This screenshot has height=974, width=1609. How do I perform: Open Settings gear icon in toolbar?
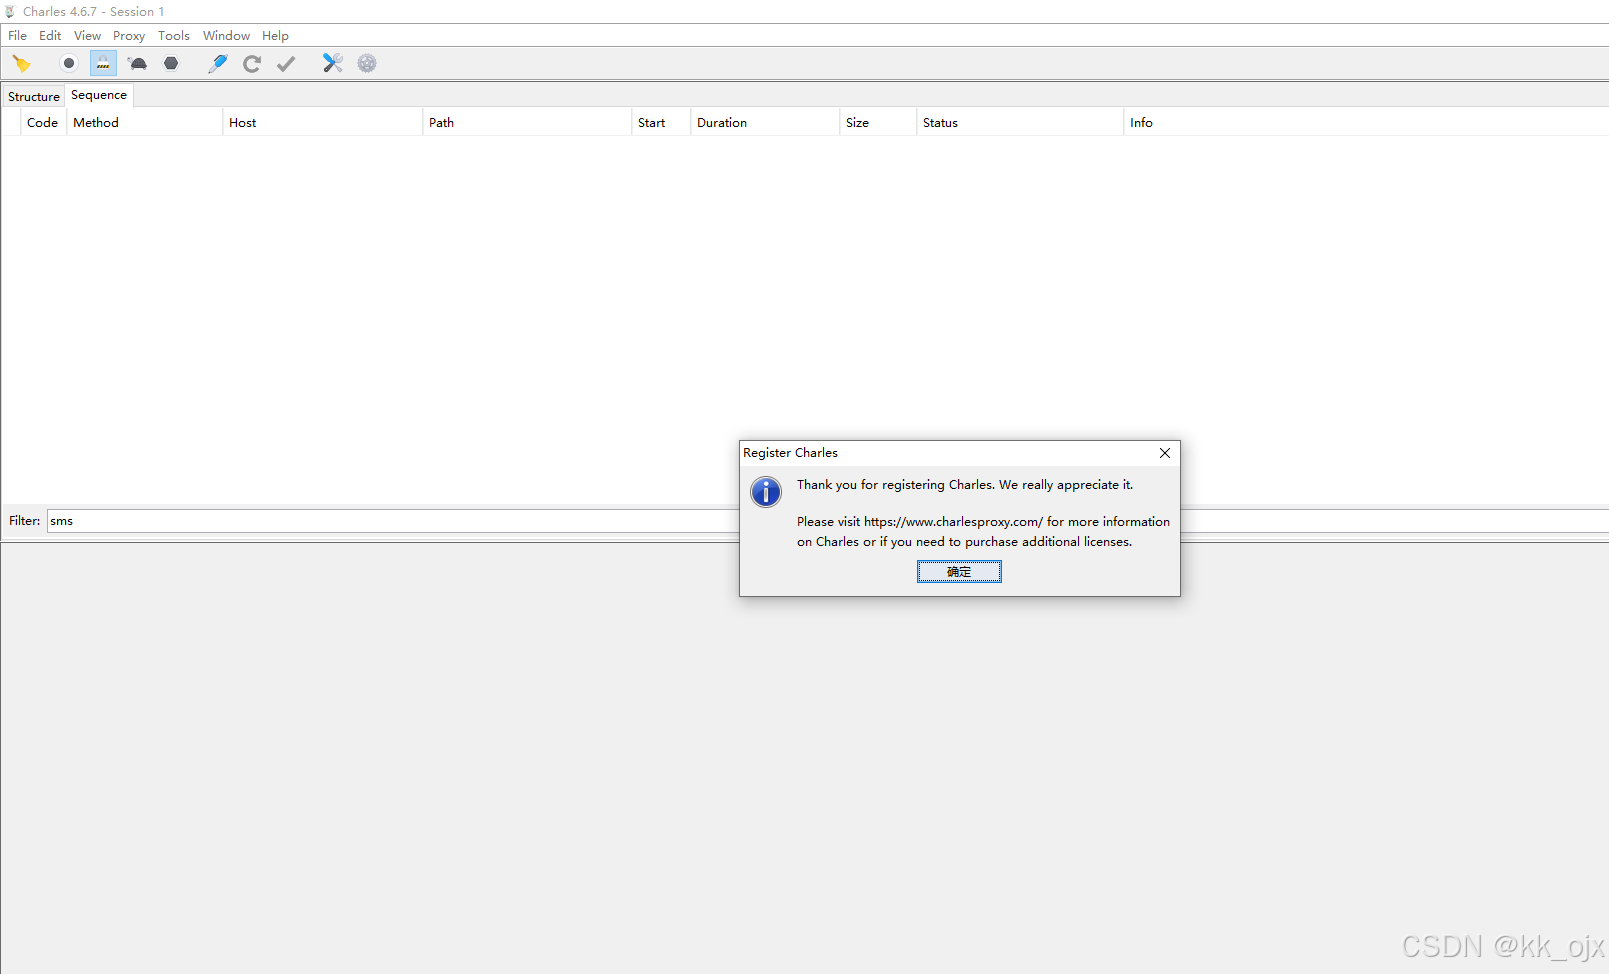(367, 64)
